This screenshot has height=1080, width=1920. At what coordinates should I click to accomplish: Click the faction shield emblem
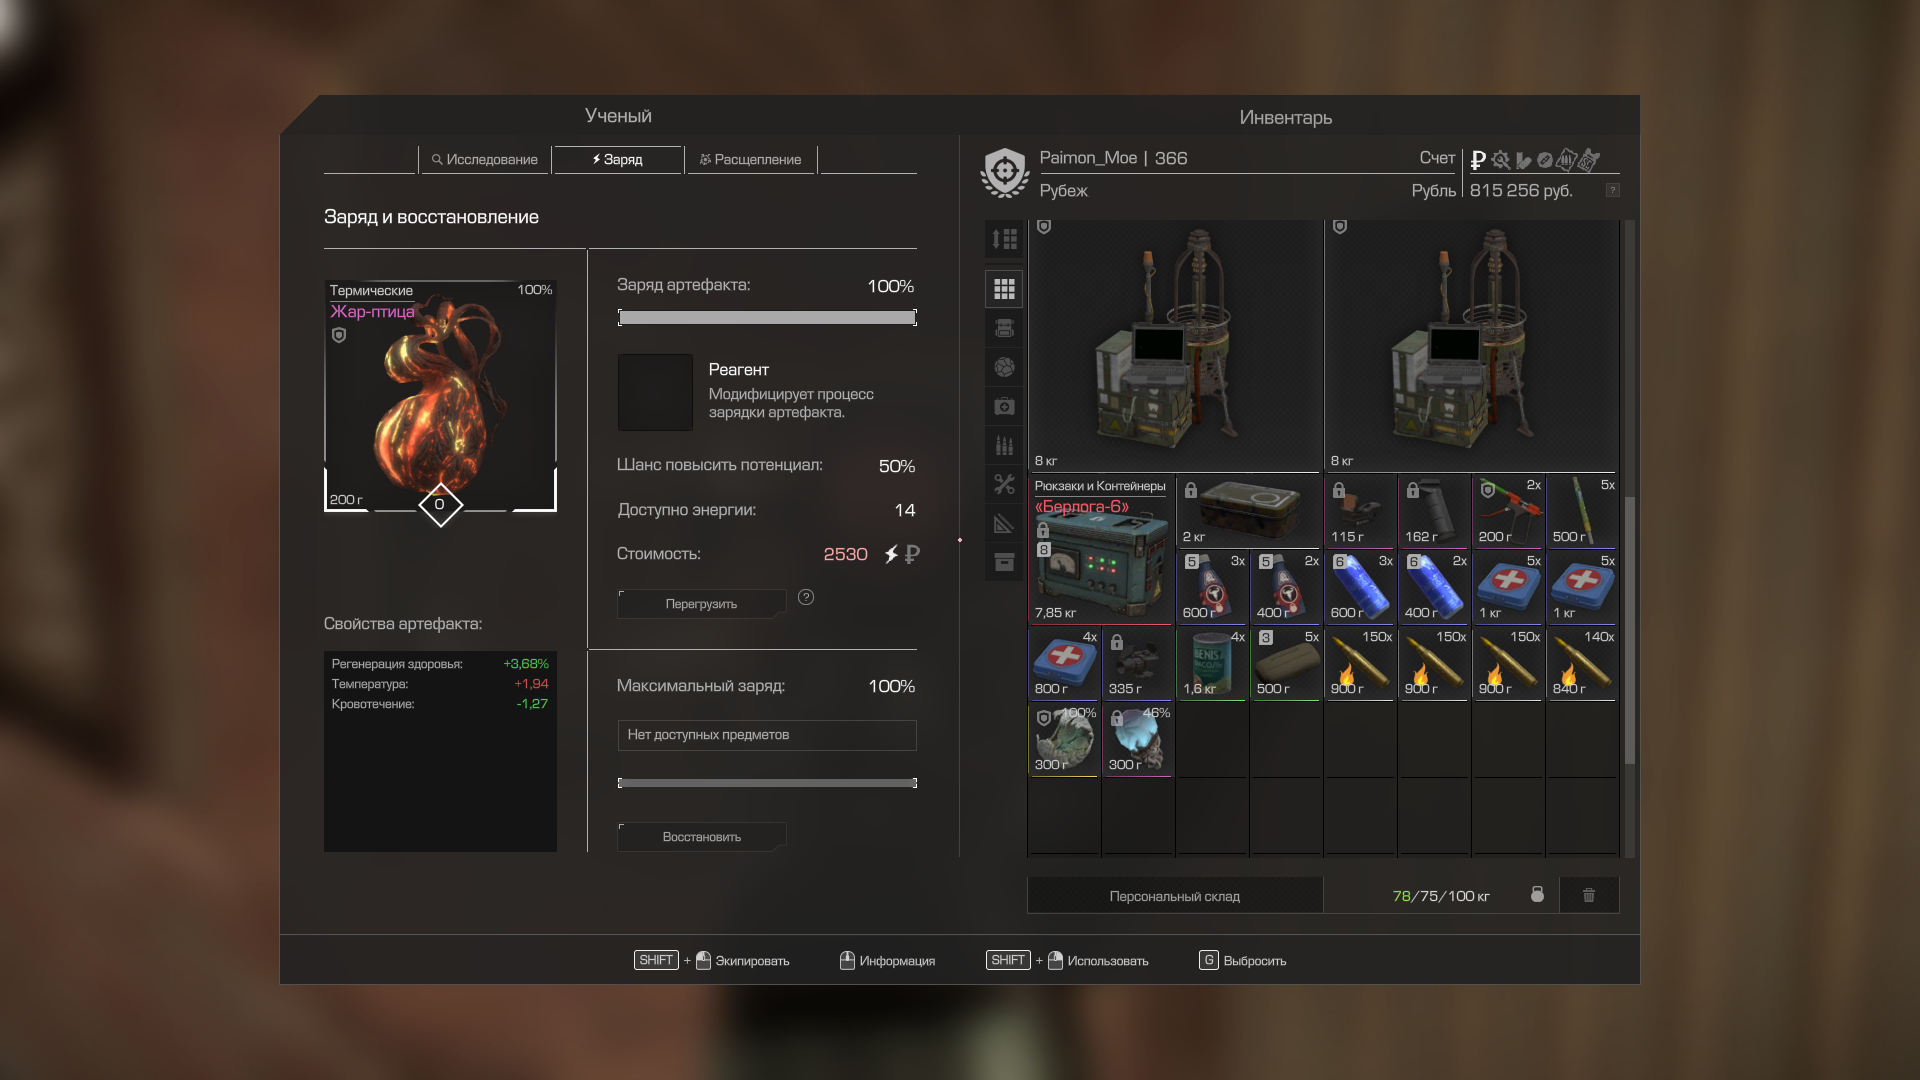(1005, 173)
